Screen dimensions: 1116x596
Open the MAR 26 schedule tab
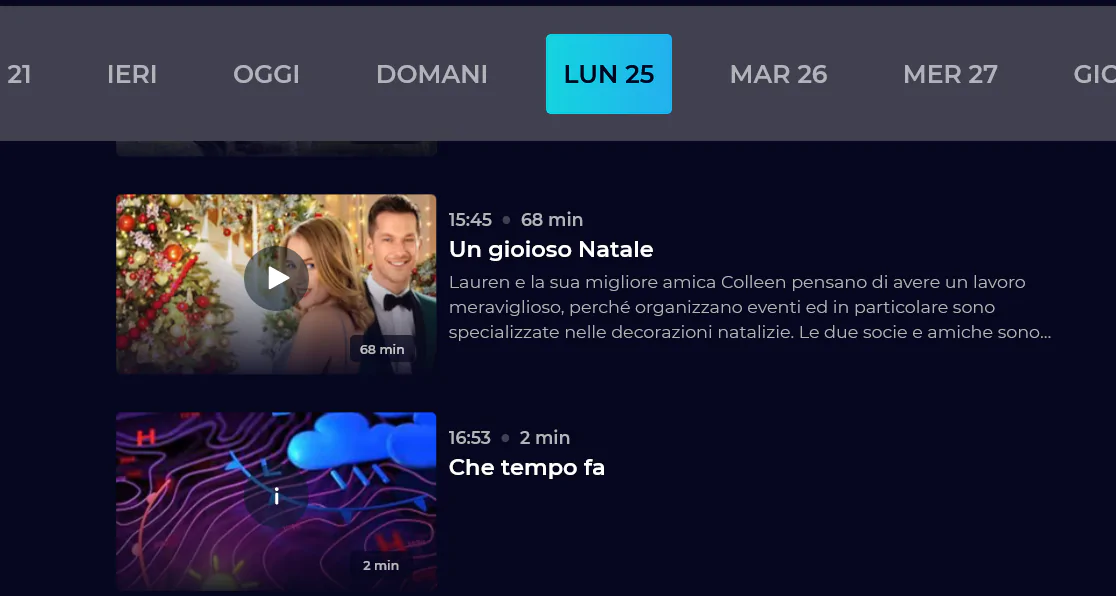click(x=779, y=74)
